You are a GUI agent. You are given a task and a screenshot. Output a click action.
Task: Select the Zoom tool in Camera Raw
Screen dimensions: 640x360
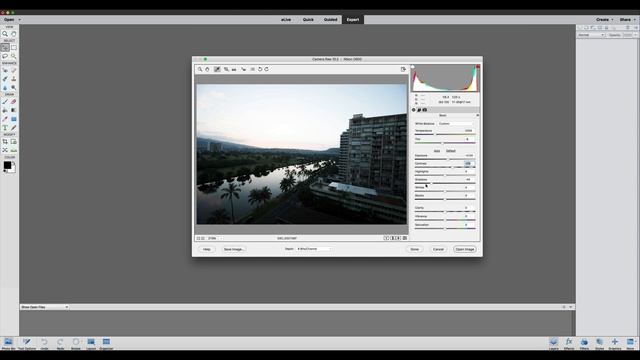pos(200,69)
